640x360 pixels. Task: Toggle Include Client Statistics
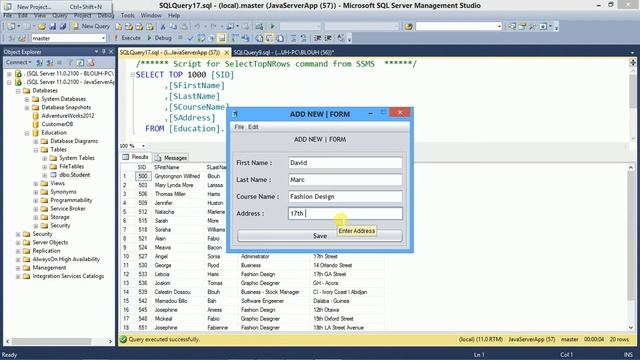click(x=245, y=38)
